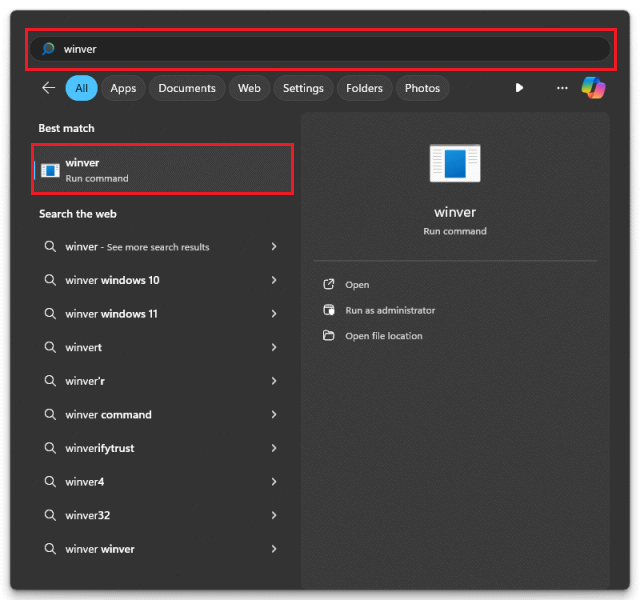Click the Run as administrator shield icon
Image resolution: width=640 pixels, height=600 pixels.
pos(329,310)
